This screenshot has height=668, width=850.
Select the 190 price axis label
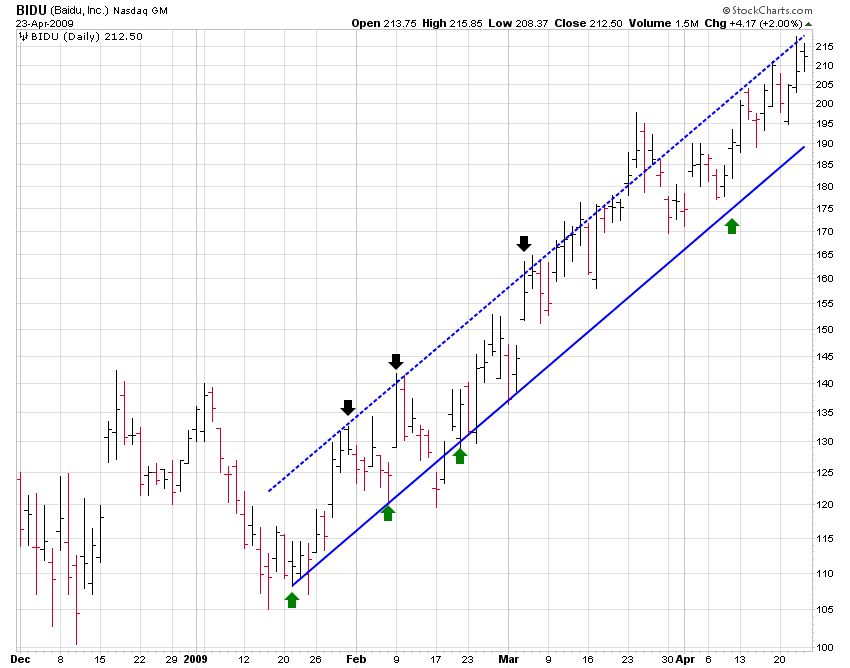coord(825,144)
